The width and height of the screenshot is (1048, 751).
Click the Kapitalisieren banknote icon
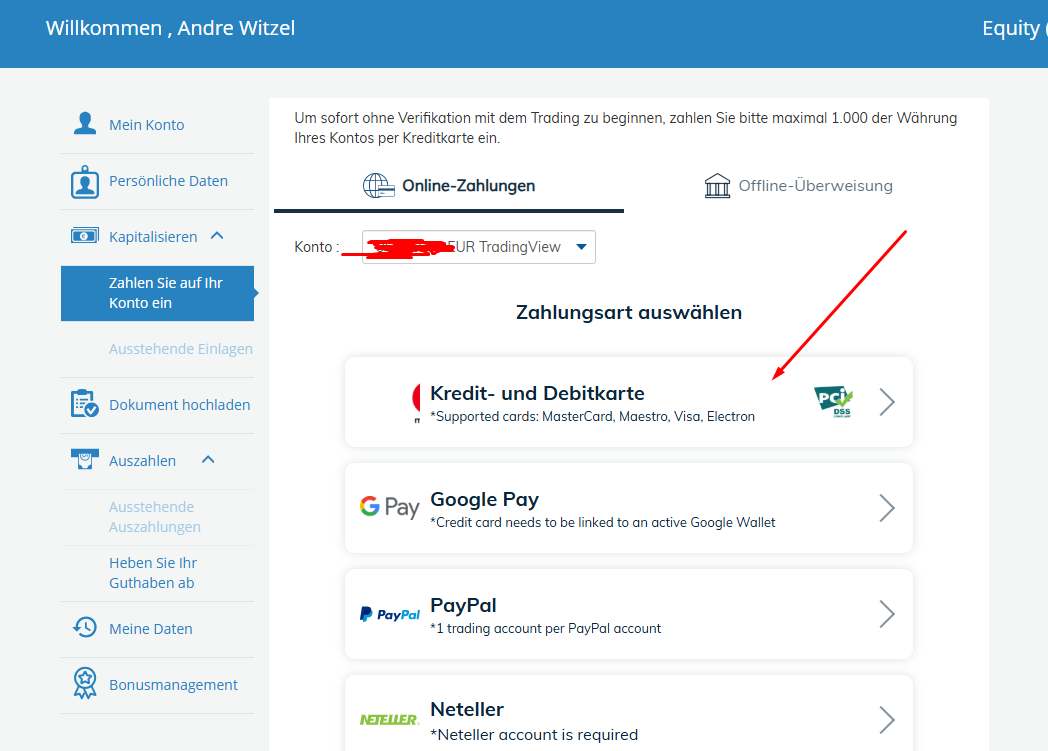[85, 235]
